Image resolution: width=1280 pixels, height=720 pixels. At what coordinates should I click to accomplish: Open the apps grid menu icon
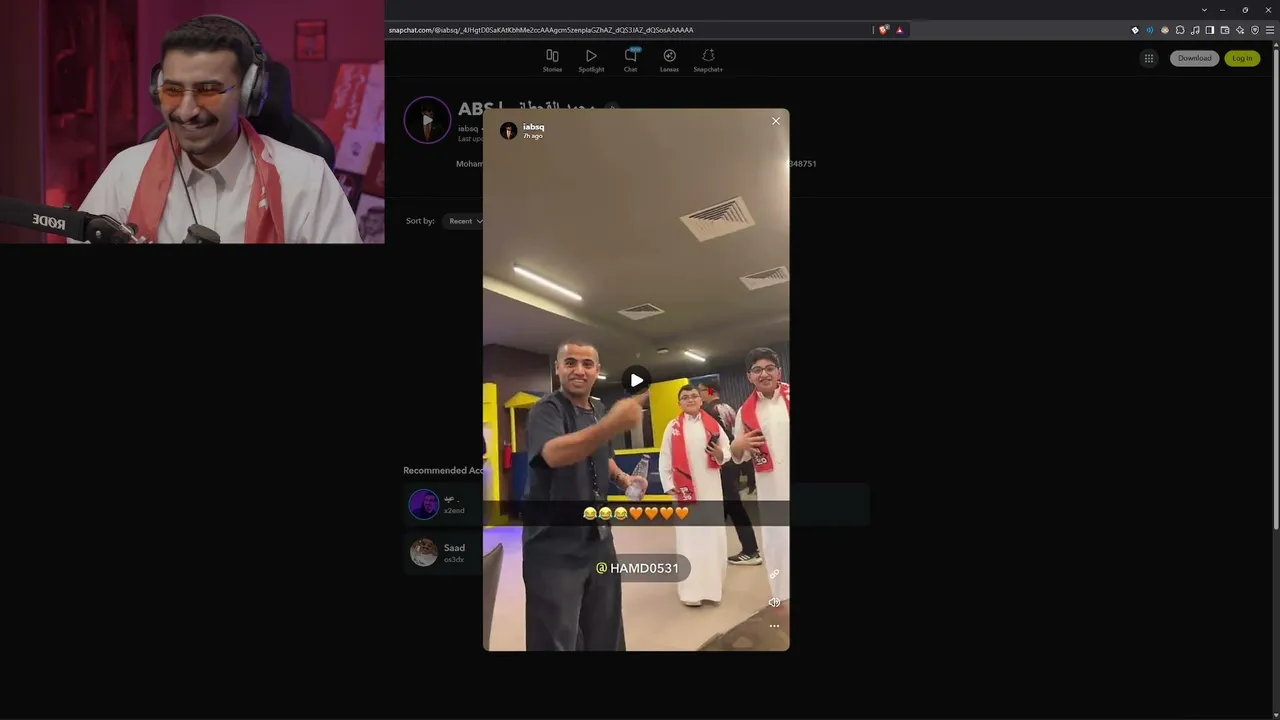[1148, 58]
